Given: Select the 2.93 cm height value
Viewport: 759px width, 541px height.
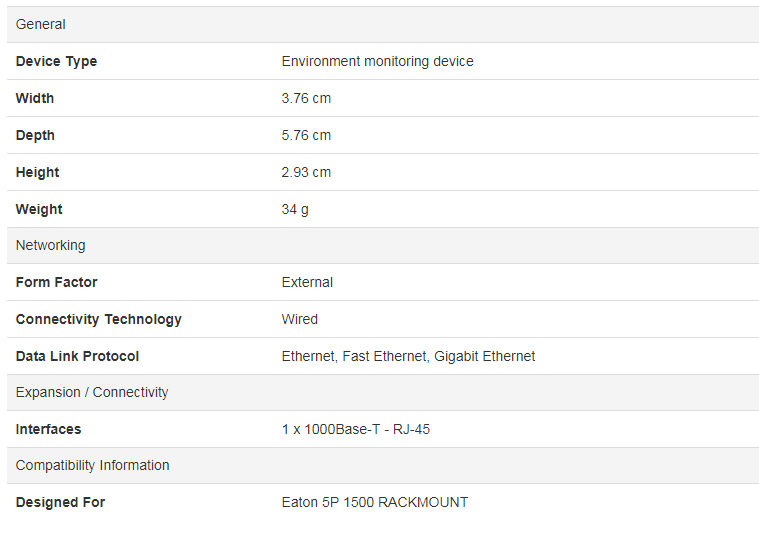Looking at the screenshot, I should point(306,172).
